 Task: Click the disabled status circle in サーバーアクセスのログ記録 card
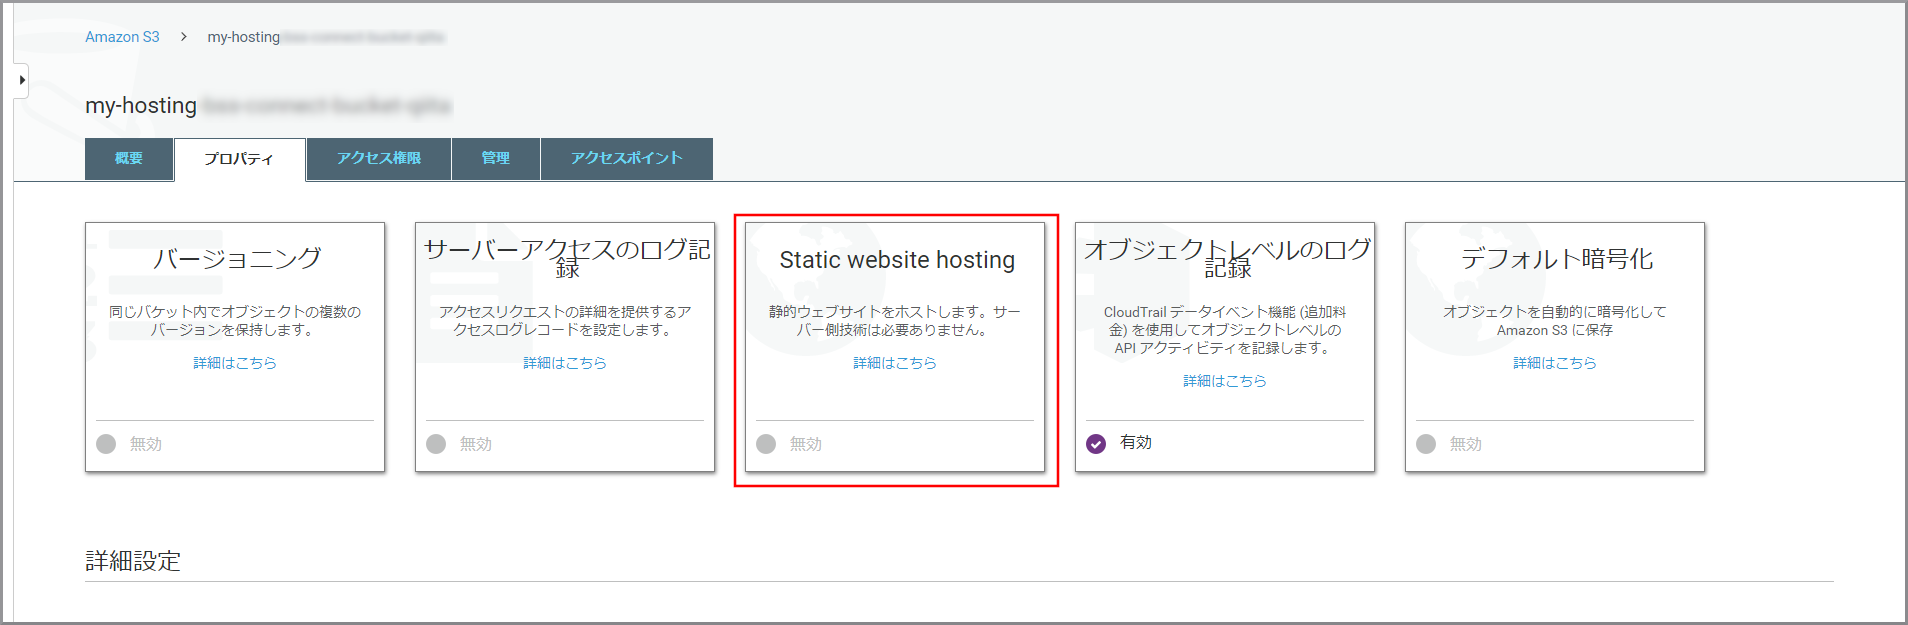[x=436, y=444]
